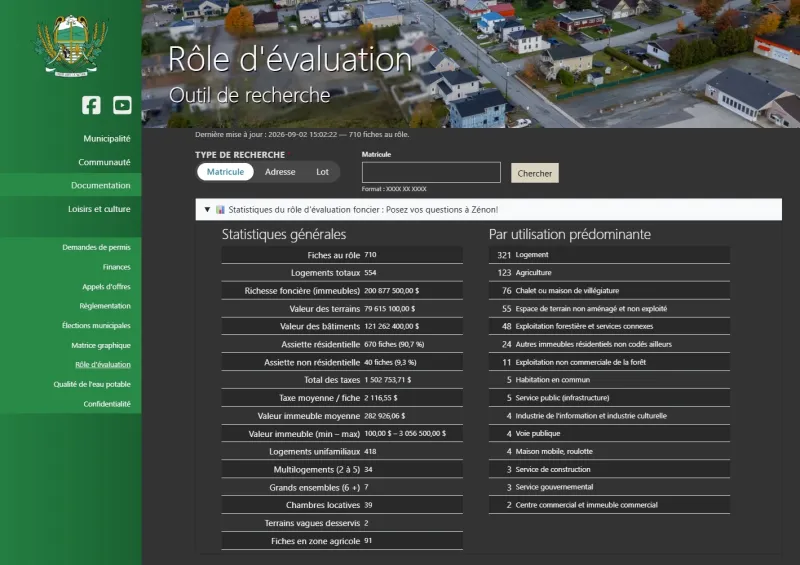Click the Outil de recherche subtitle
Screen dimensions: 800x565
tap(249, 95)
